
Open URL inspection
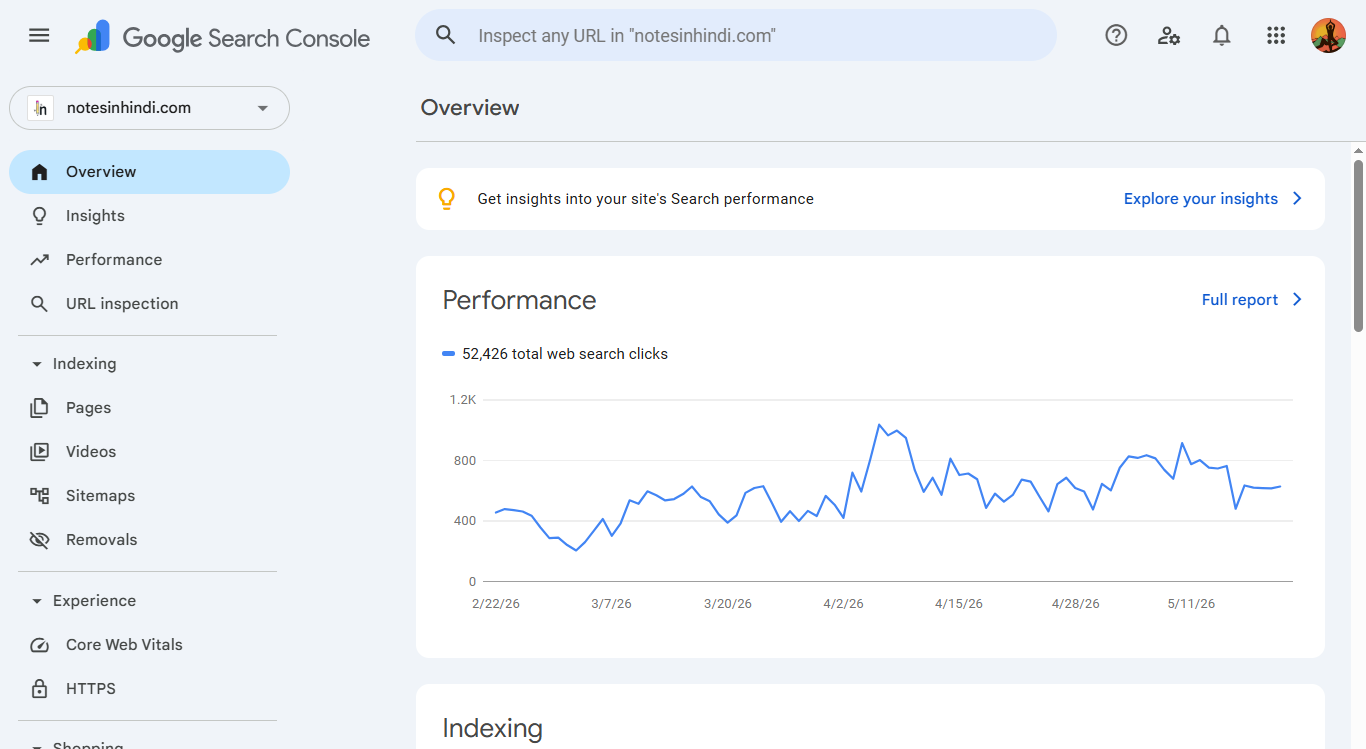point(149,304)
